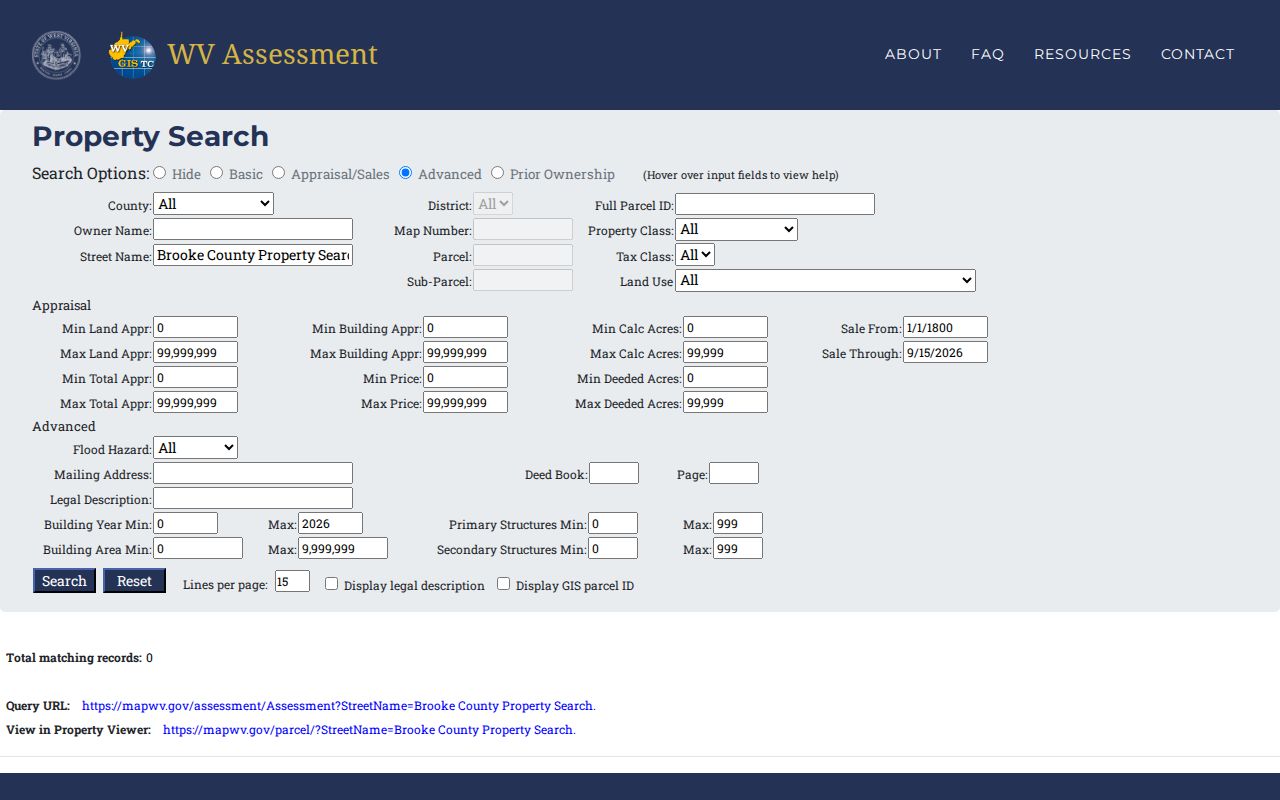Click the WV GIS TC logo

point(132,55)
